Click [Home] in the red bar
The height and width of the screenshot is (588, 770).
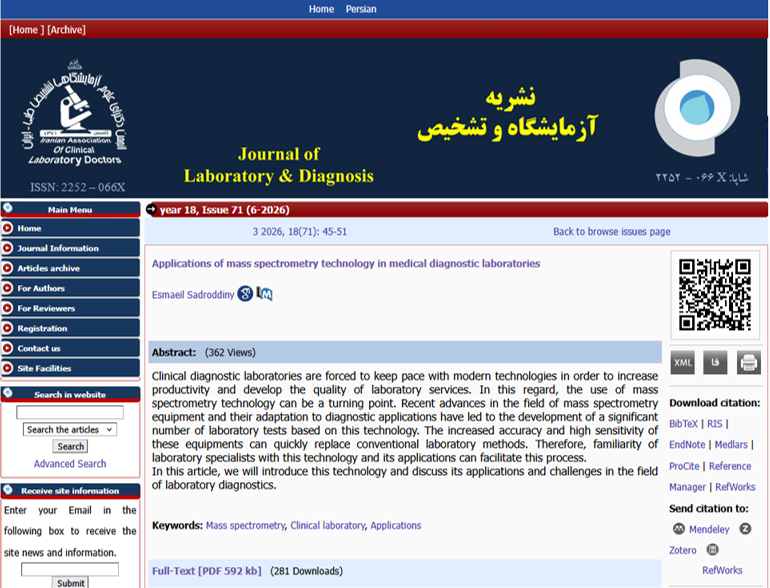(x=26, y=29)
